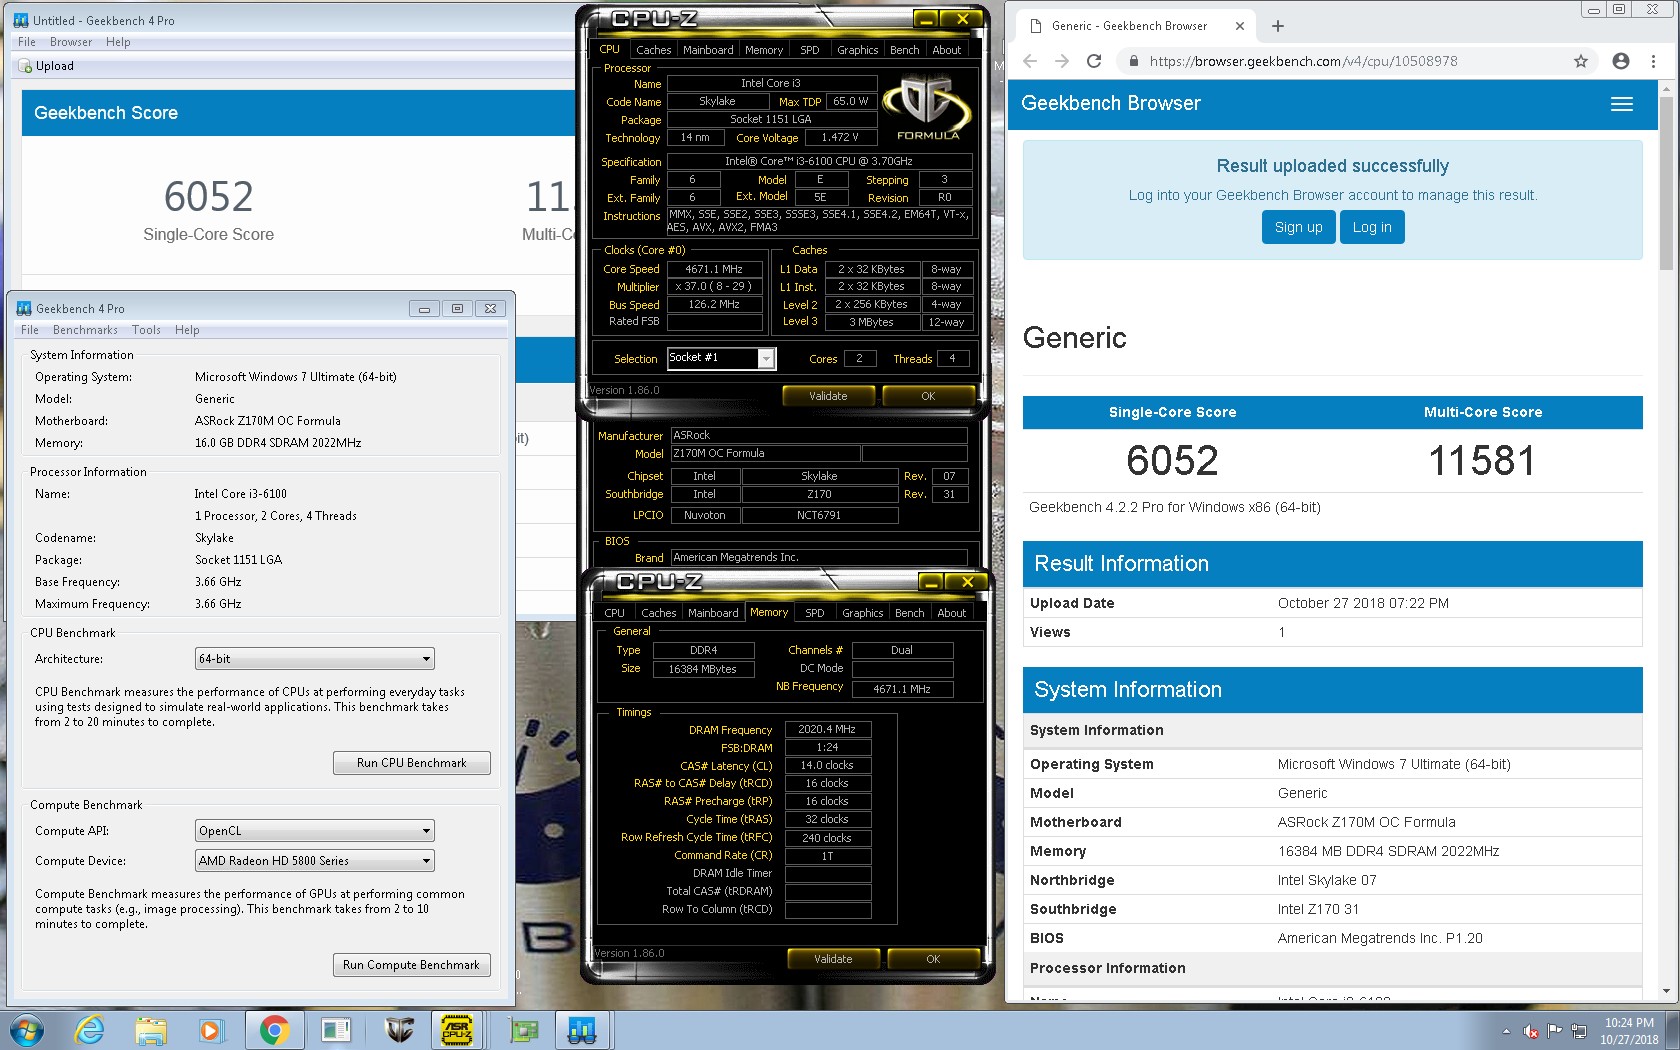Switch to Memory tab in upper CPU-Z
This screenshot has width=1680, height=1050.
[x=764, y=50]
